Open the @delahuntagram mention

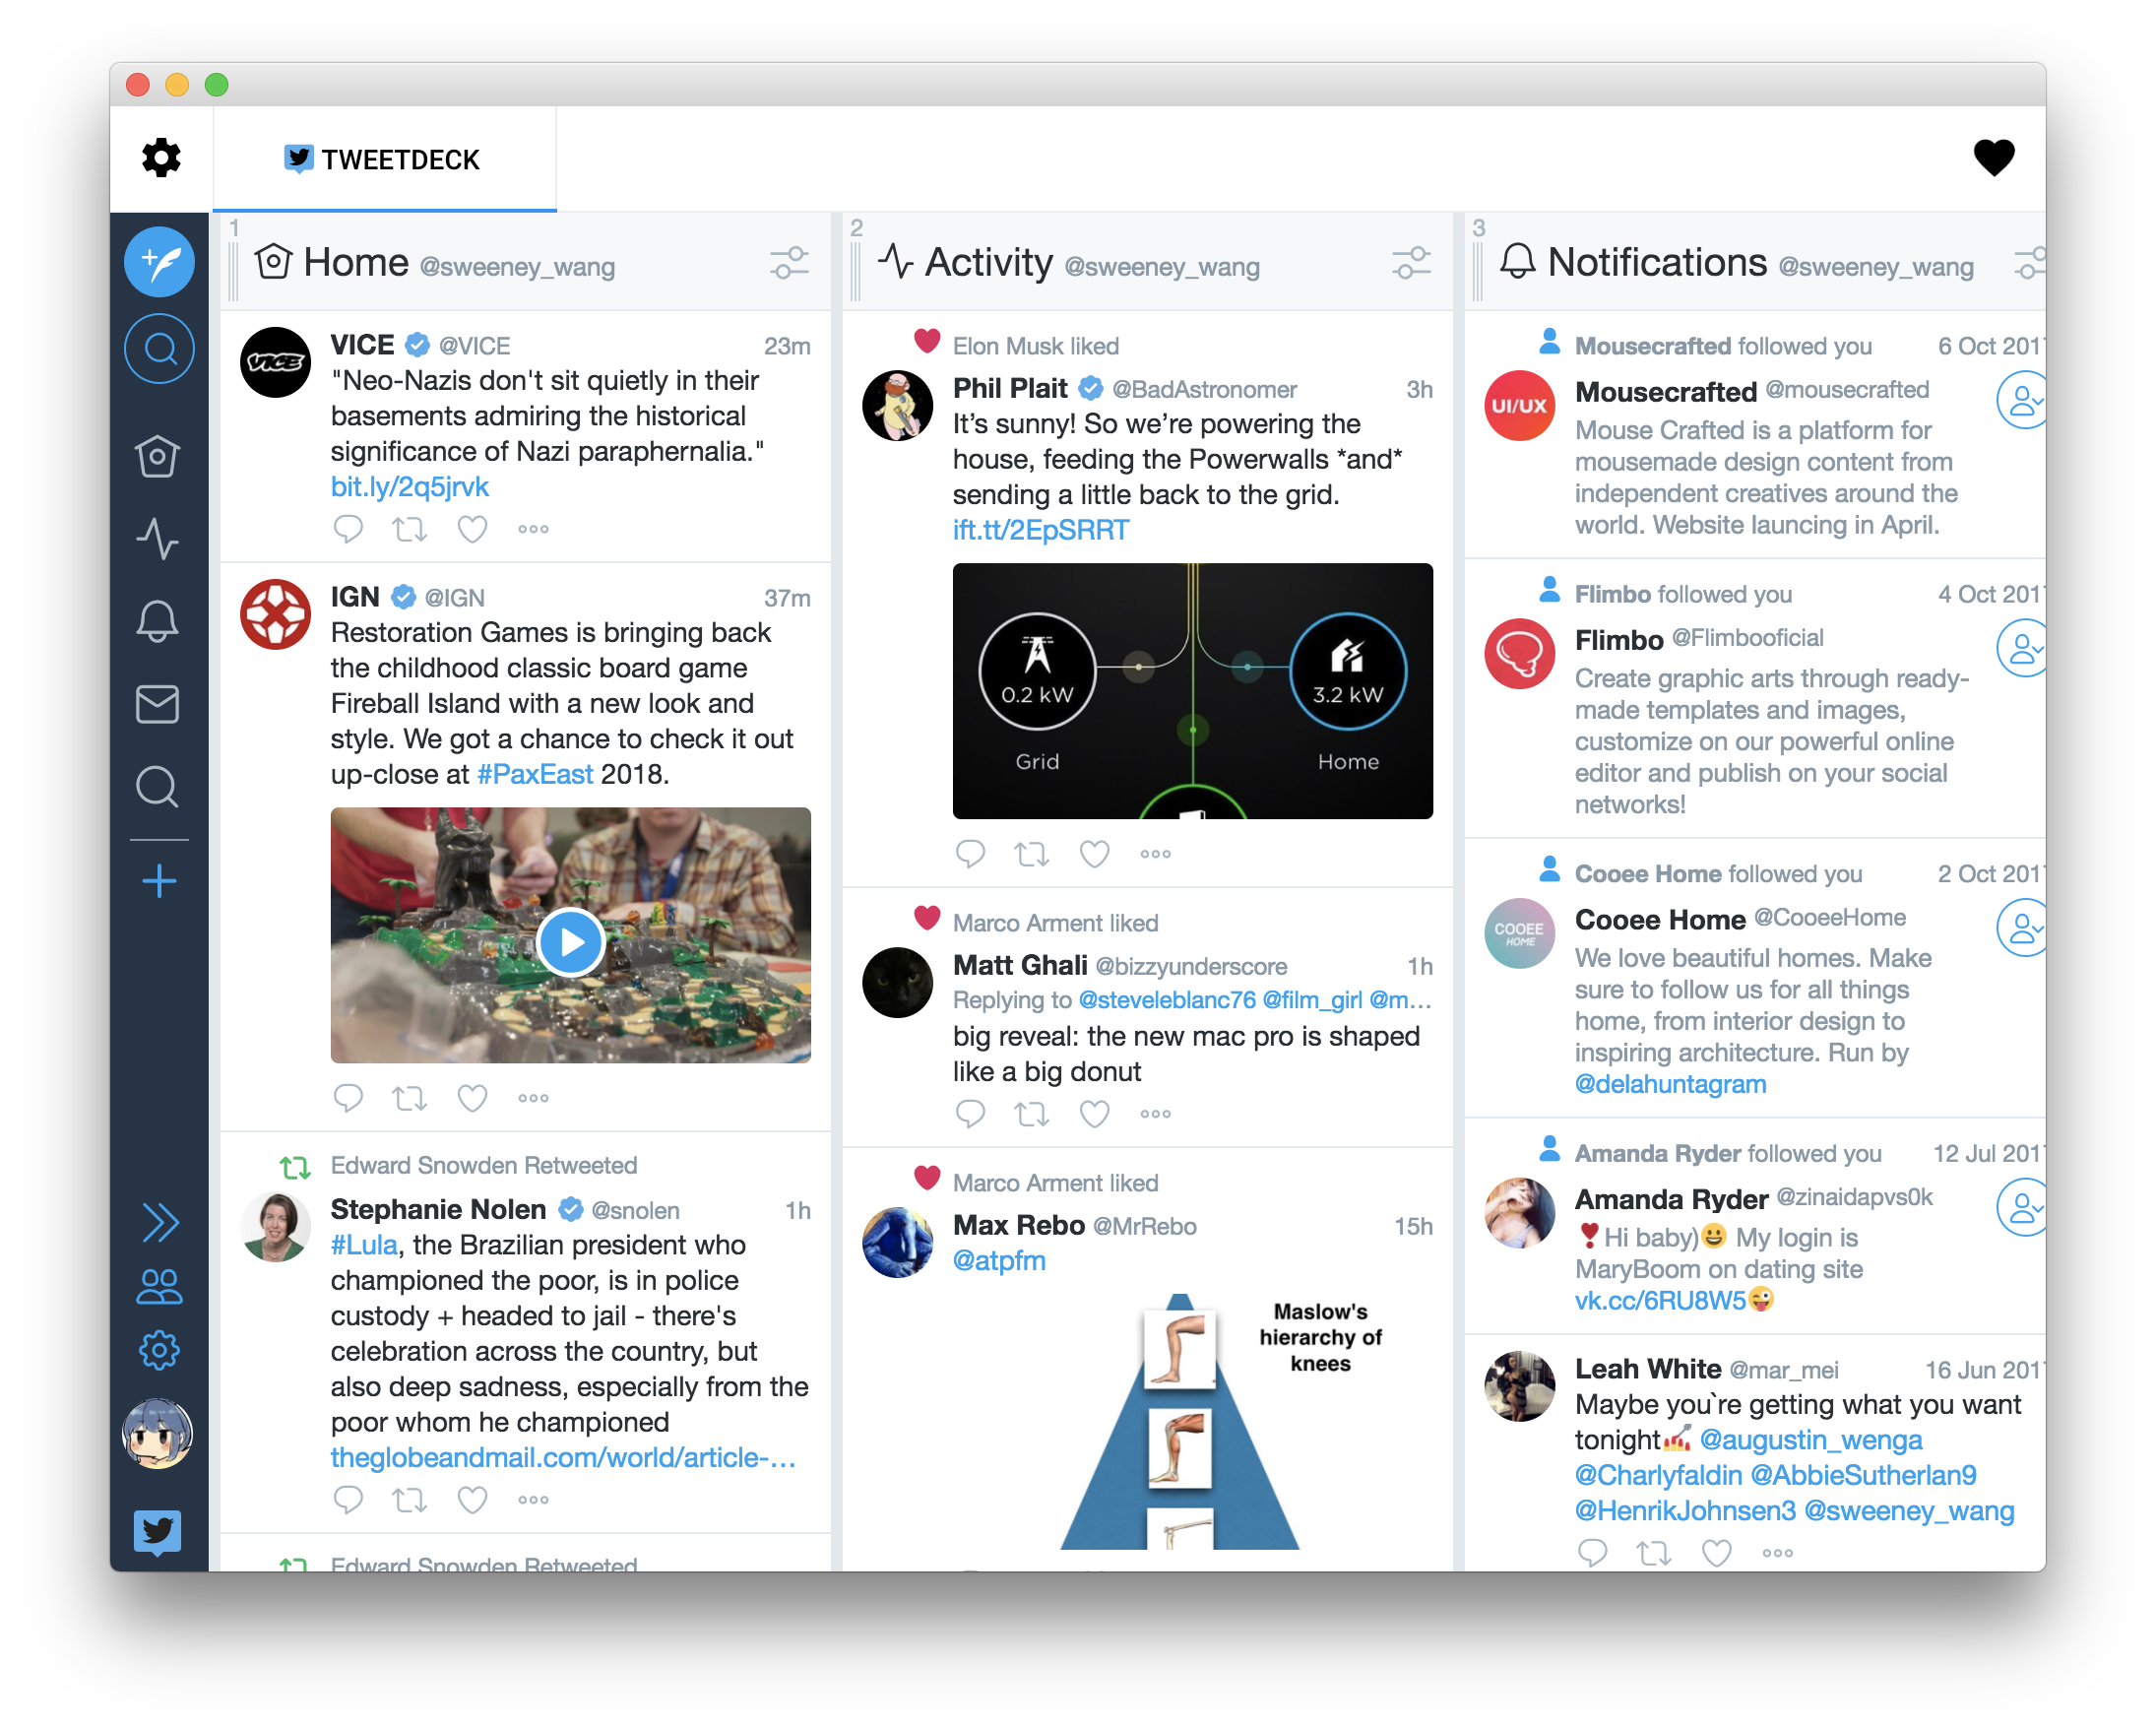(1670, 1084)
